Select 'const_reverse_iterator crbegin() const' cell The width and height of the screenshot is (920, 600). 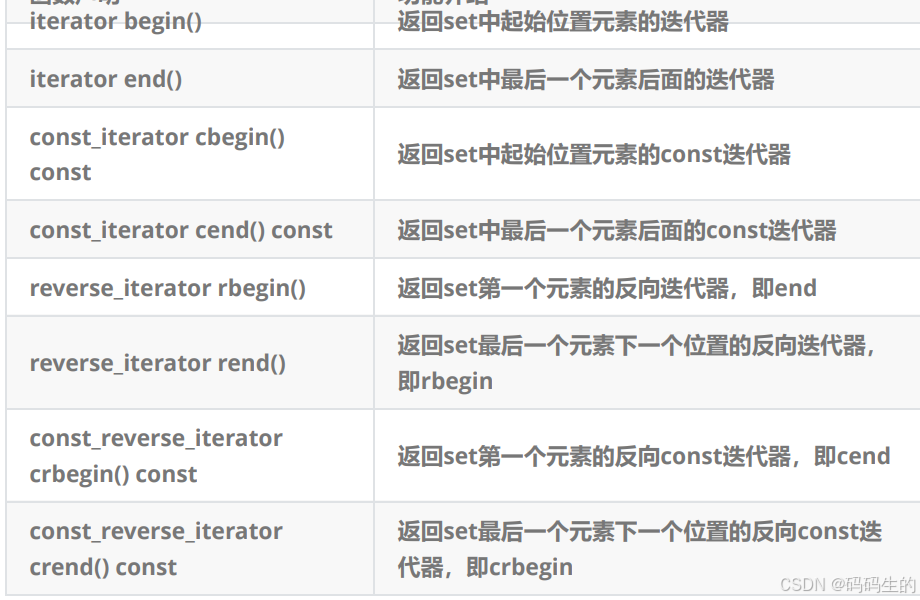(156, 456)
